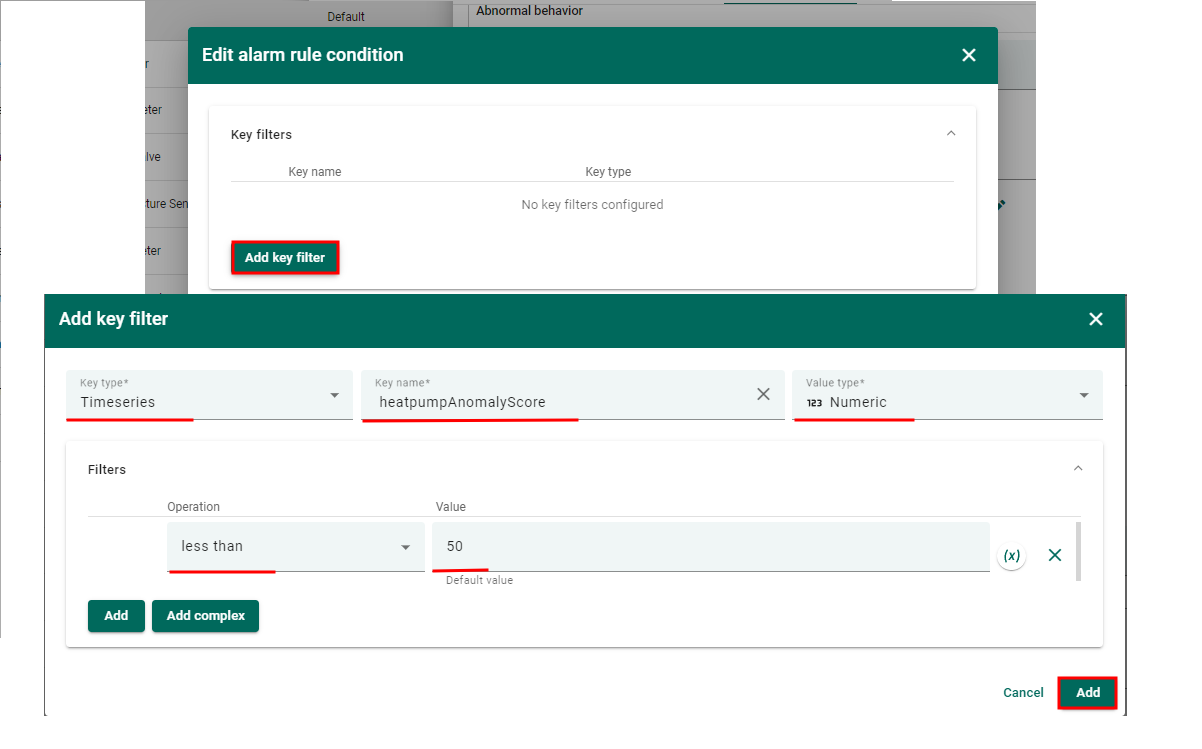The height and width of the screenshot is (749, 1202).
Task: Click the pencil edit icon behind dialog
Action: click(1001, 205)
